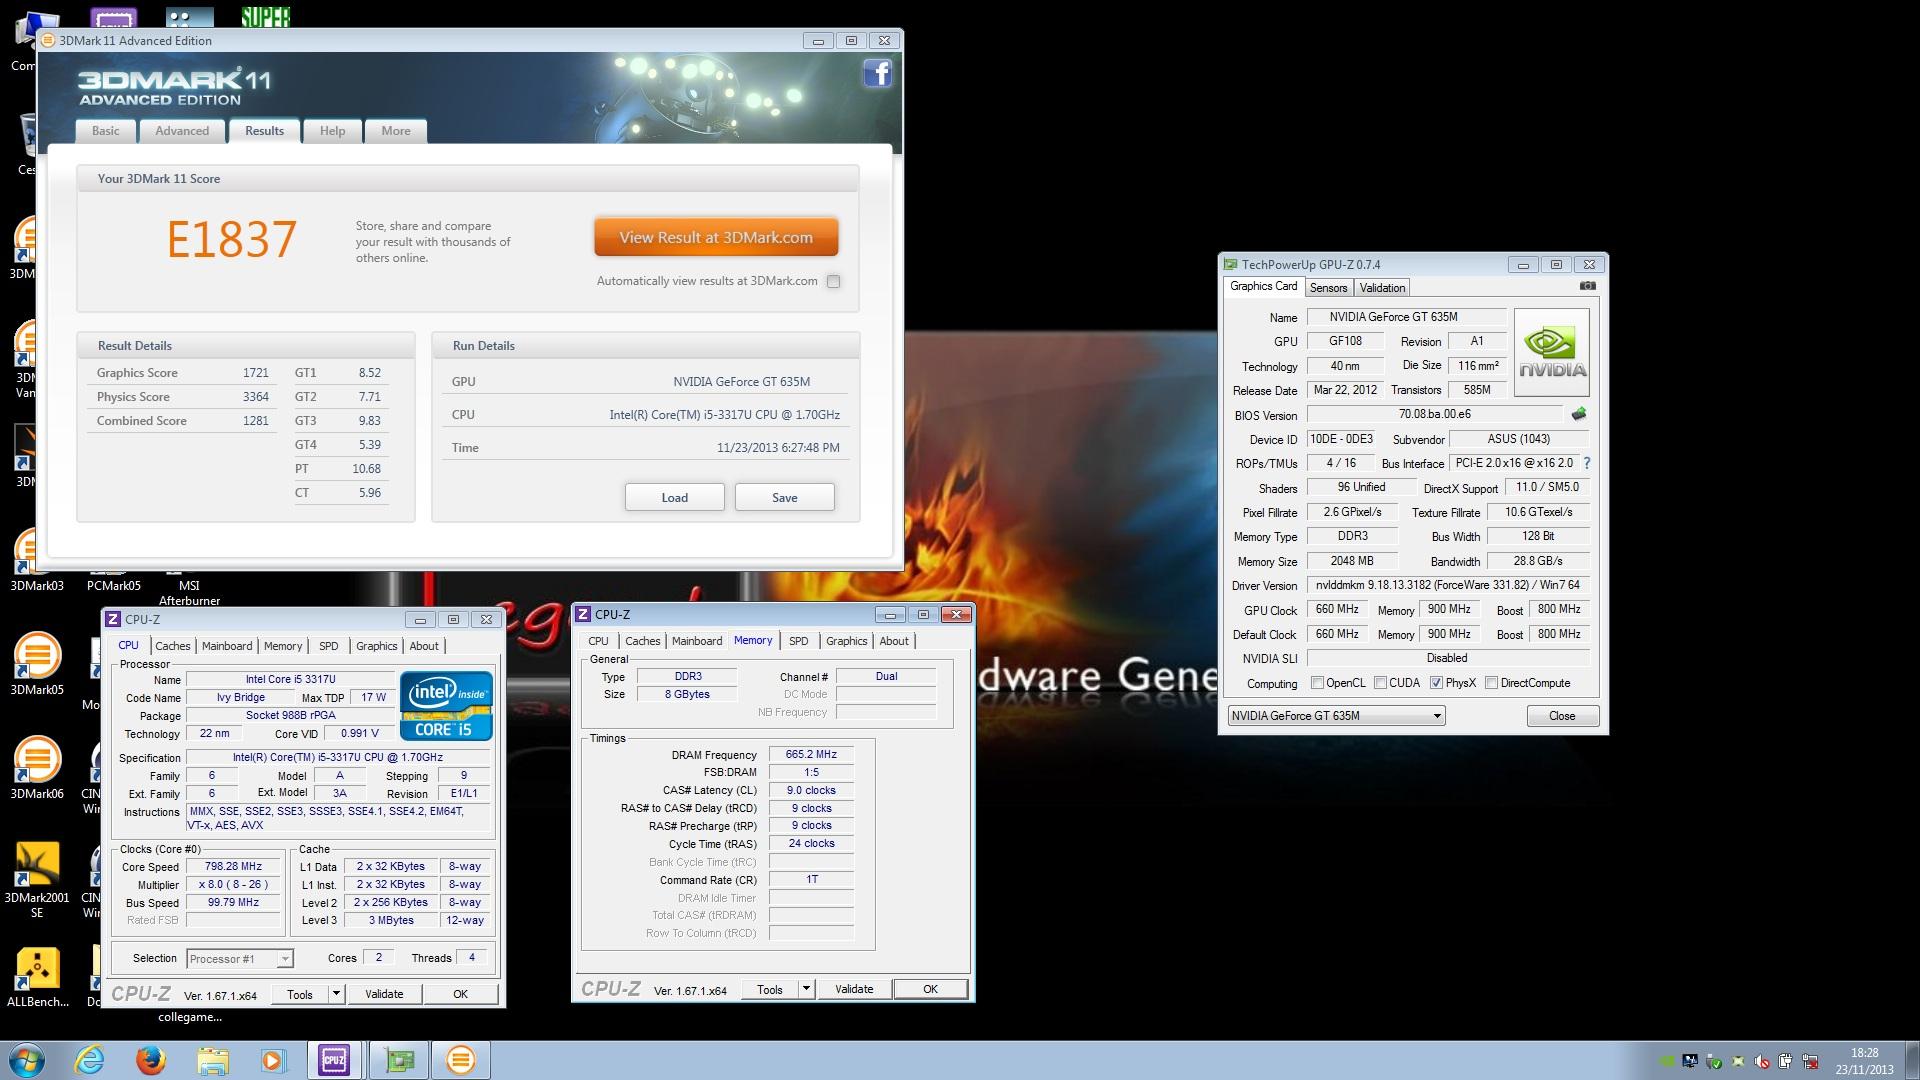Open Caches tab in left CPU-Z window

(x=172, y=646)
